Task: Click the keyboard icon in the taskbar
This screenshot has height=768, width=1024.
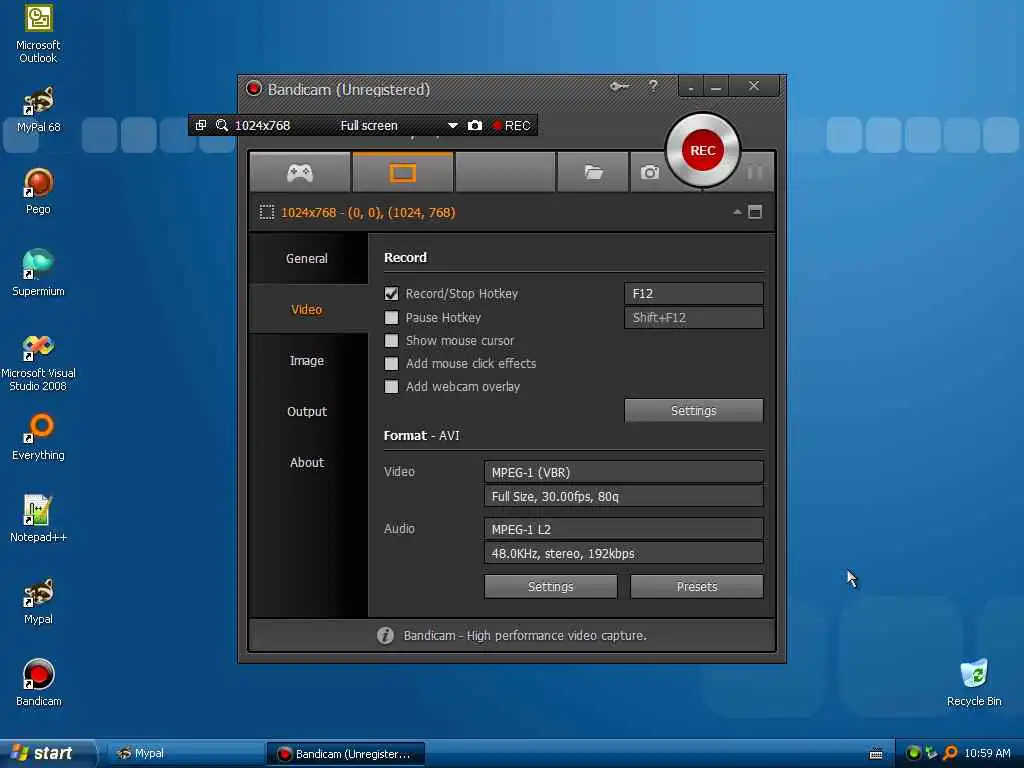Action: coord(876,754)
